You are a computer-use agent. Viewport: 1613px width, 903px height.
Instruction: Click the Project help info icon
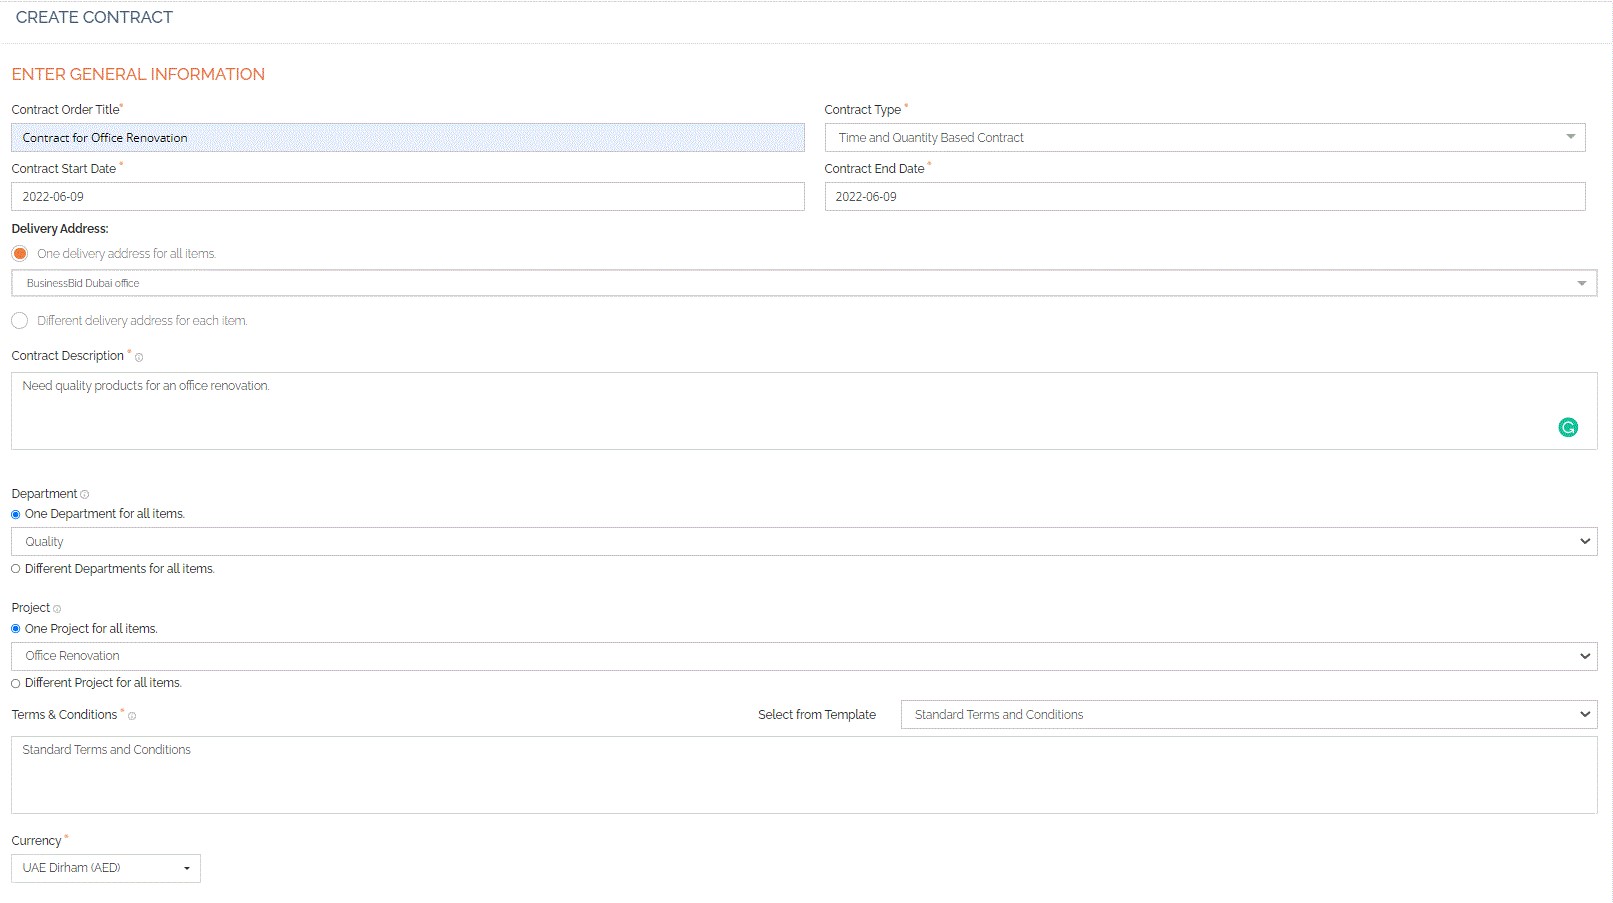tap(57, 609)
